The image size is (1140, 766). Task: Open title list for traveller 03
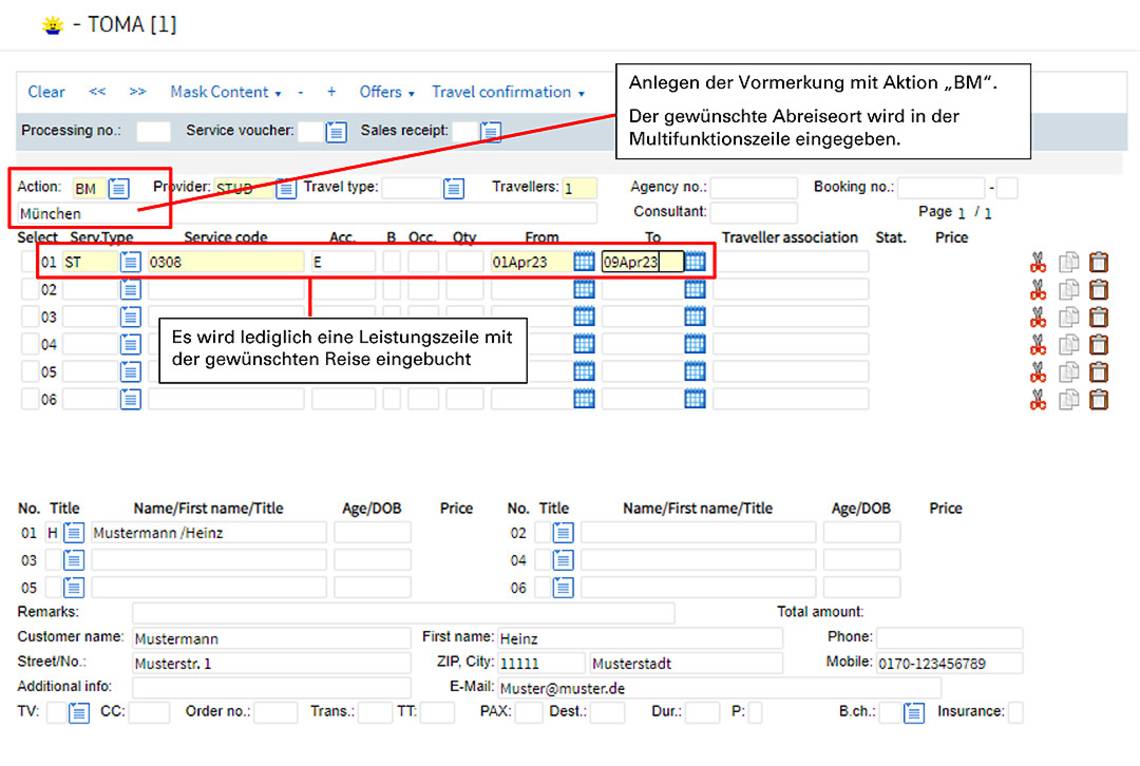[74, 560]
